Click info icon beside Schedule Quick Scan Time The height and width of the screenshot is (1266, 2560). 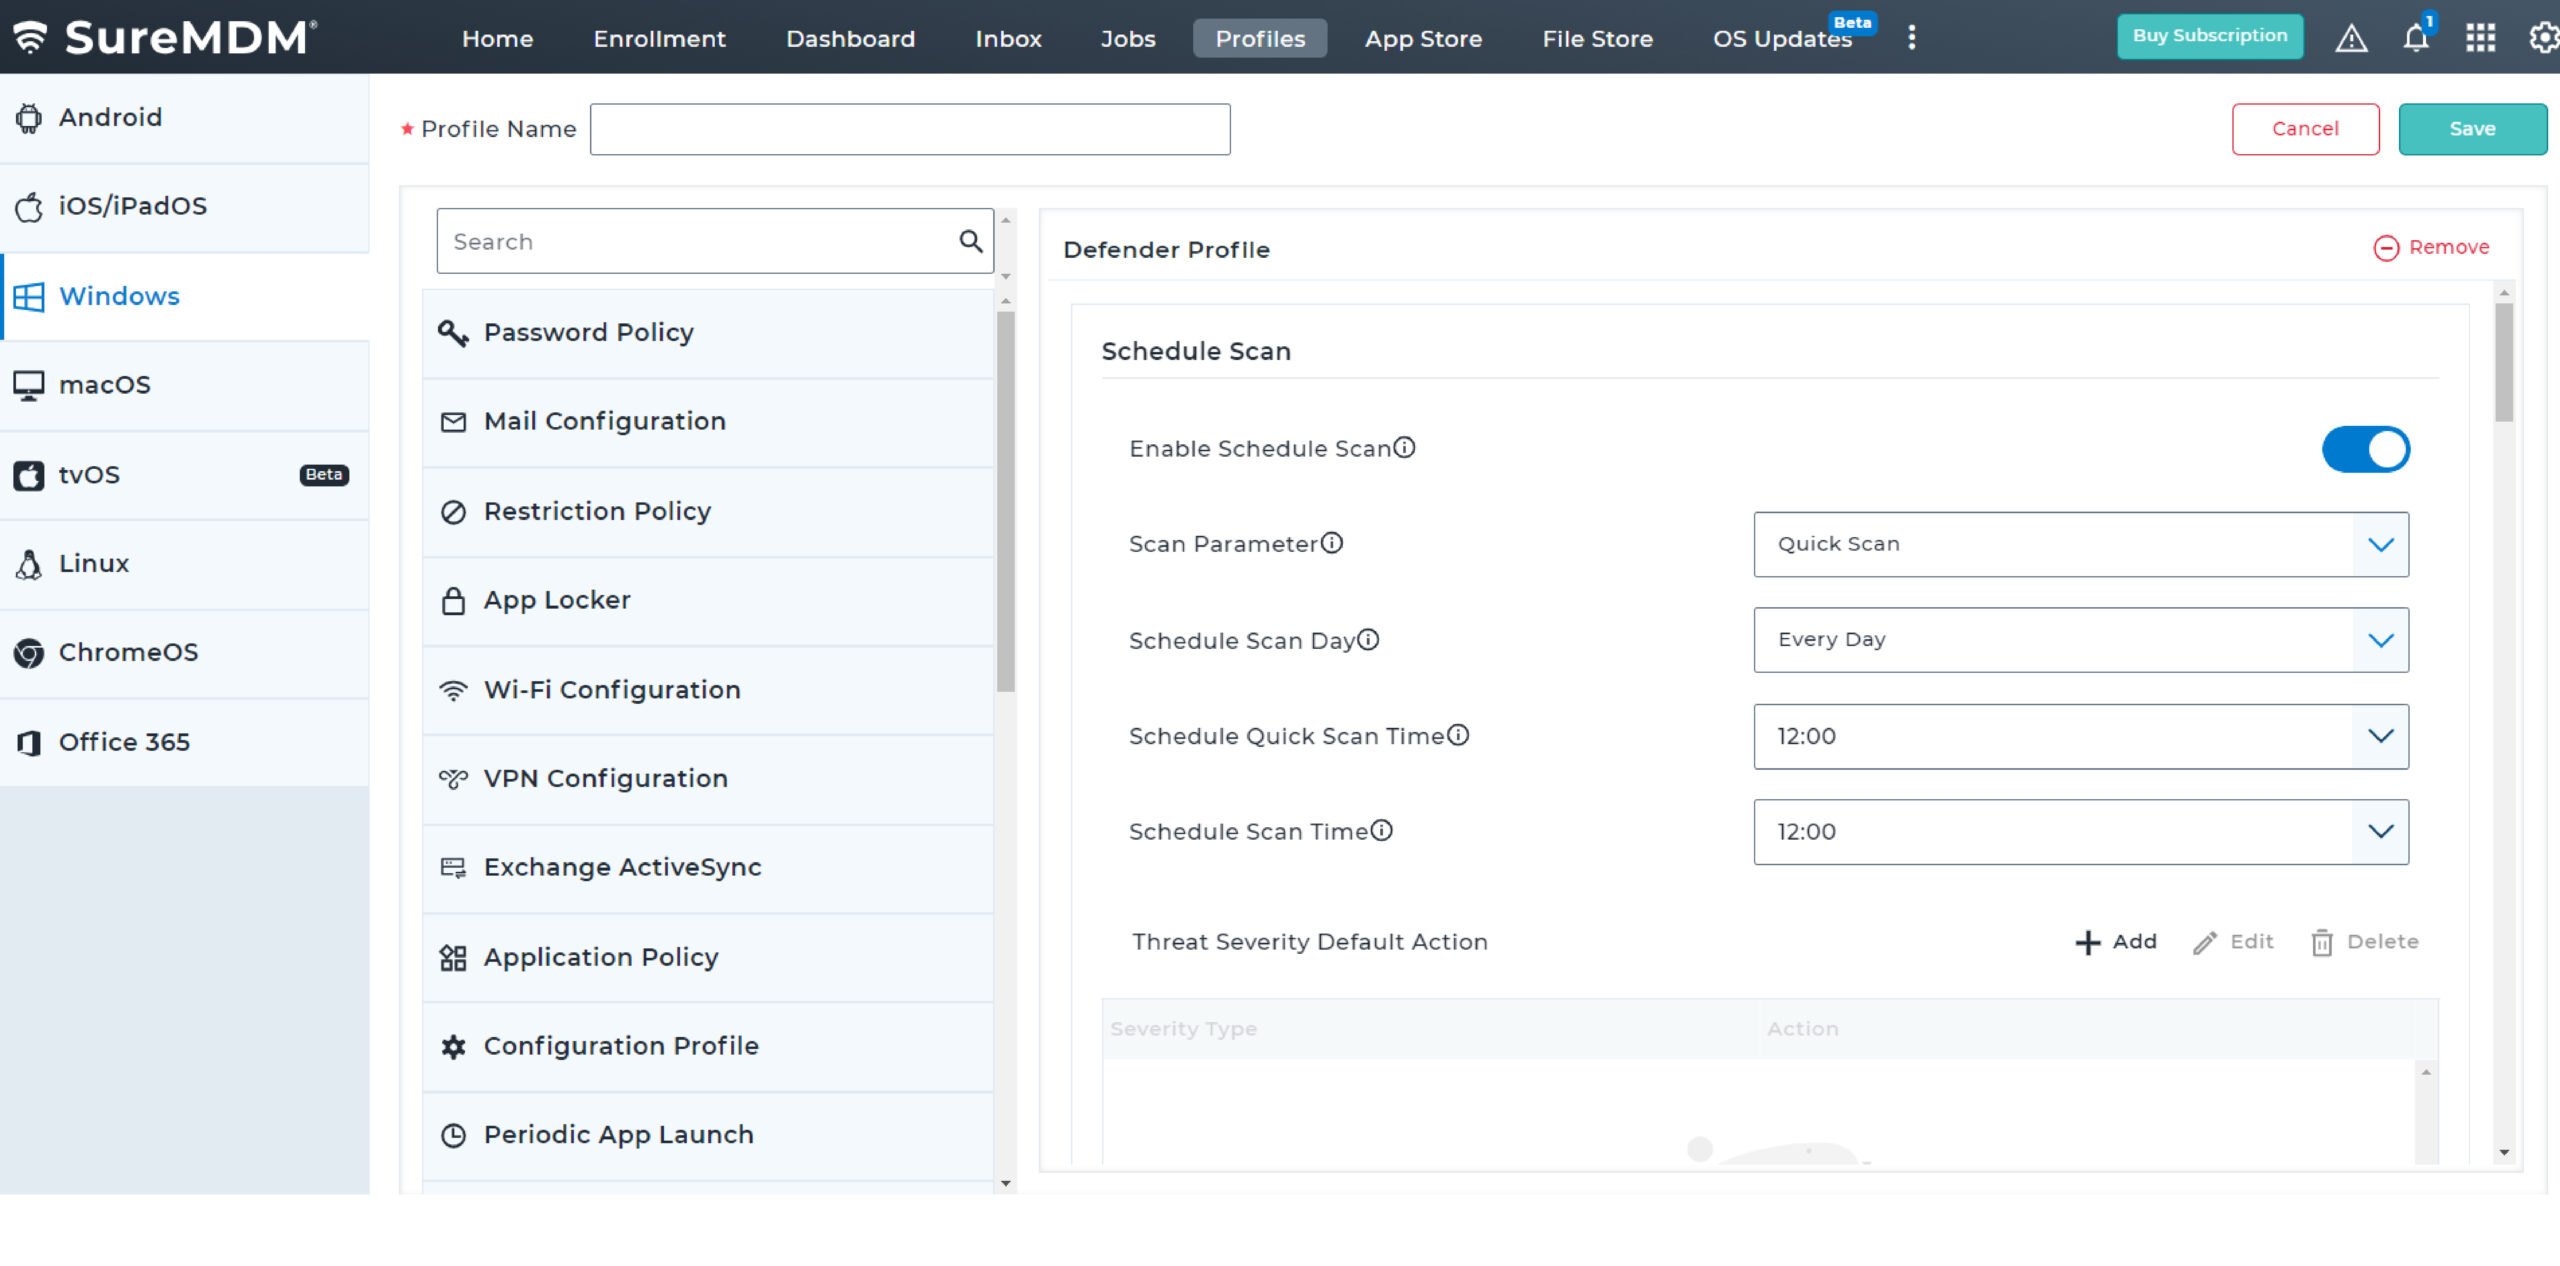click(1457, 735)
